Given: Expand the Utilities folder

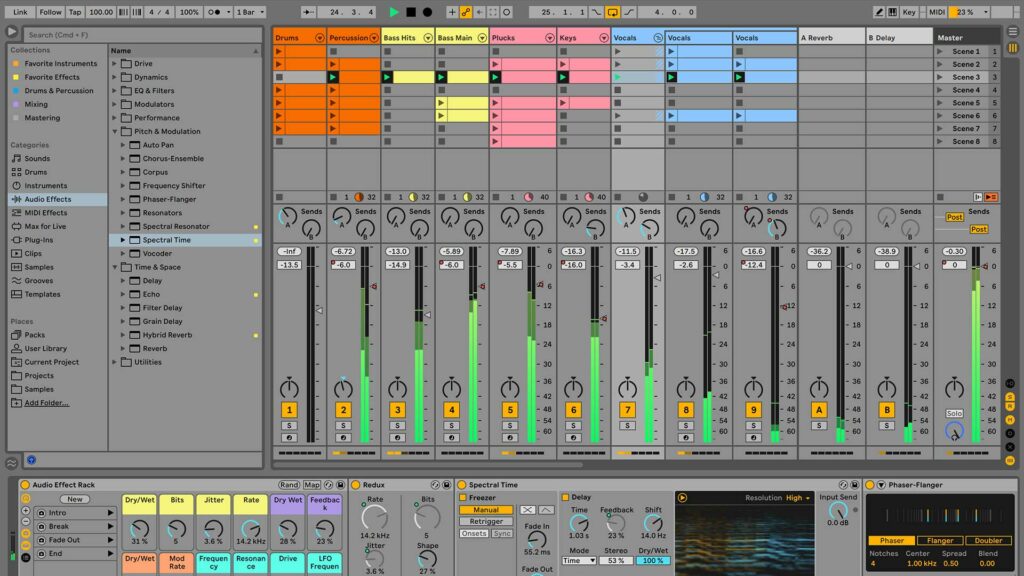Looking at the screenshot, I should (114, 362).
